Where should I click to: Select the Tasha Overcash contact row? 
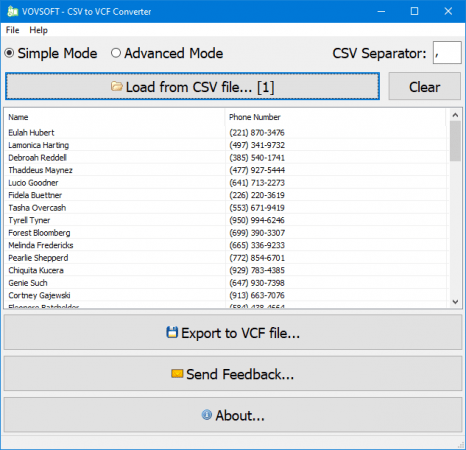point(226,208)
